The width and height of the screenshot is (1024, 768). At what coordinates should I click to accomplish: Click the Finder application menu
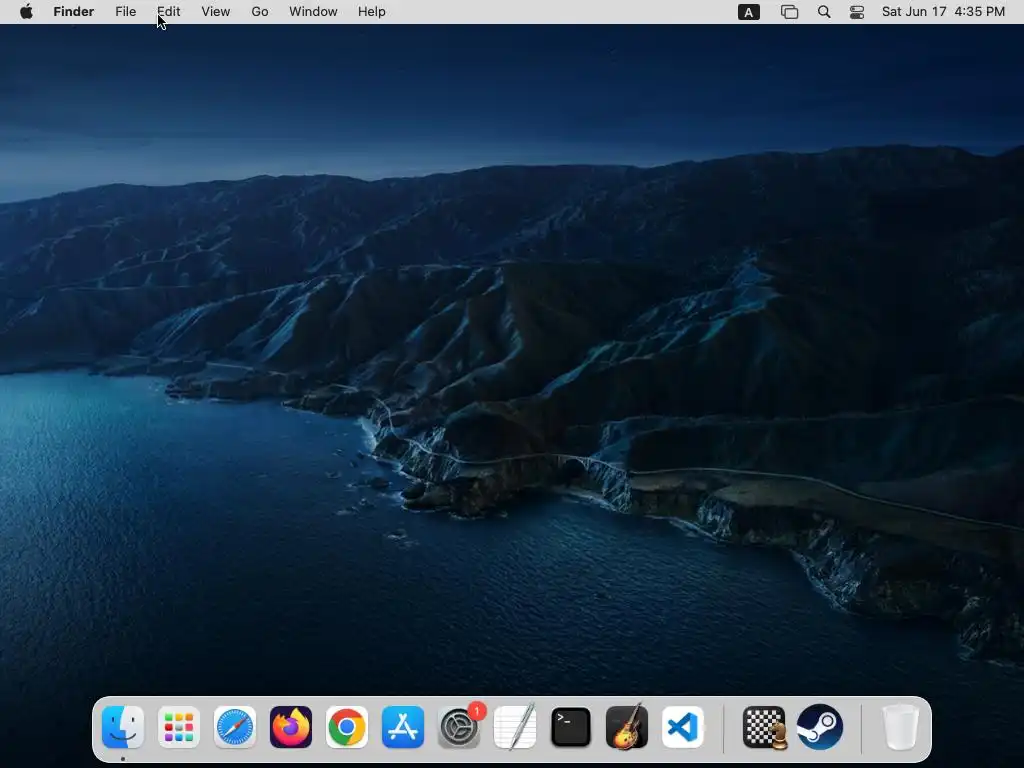coord(74,12)
